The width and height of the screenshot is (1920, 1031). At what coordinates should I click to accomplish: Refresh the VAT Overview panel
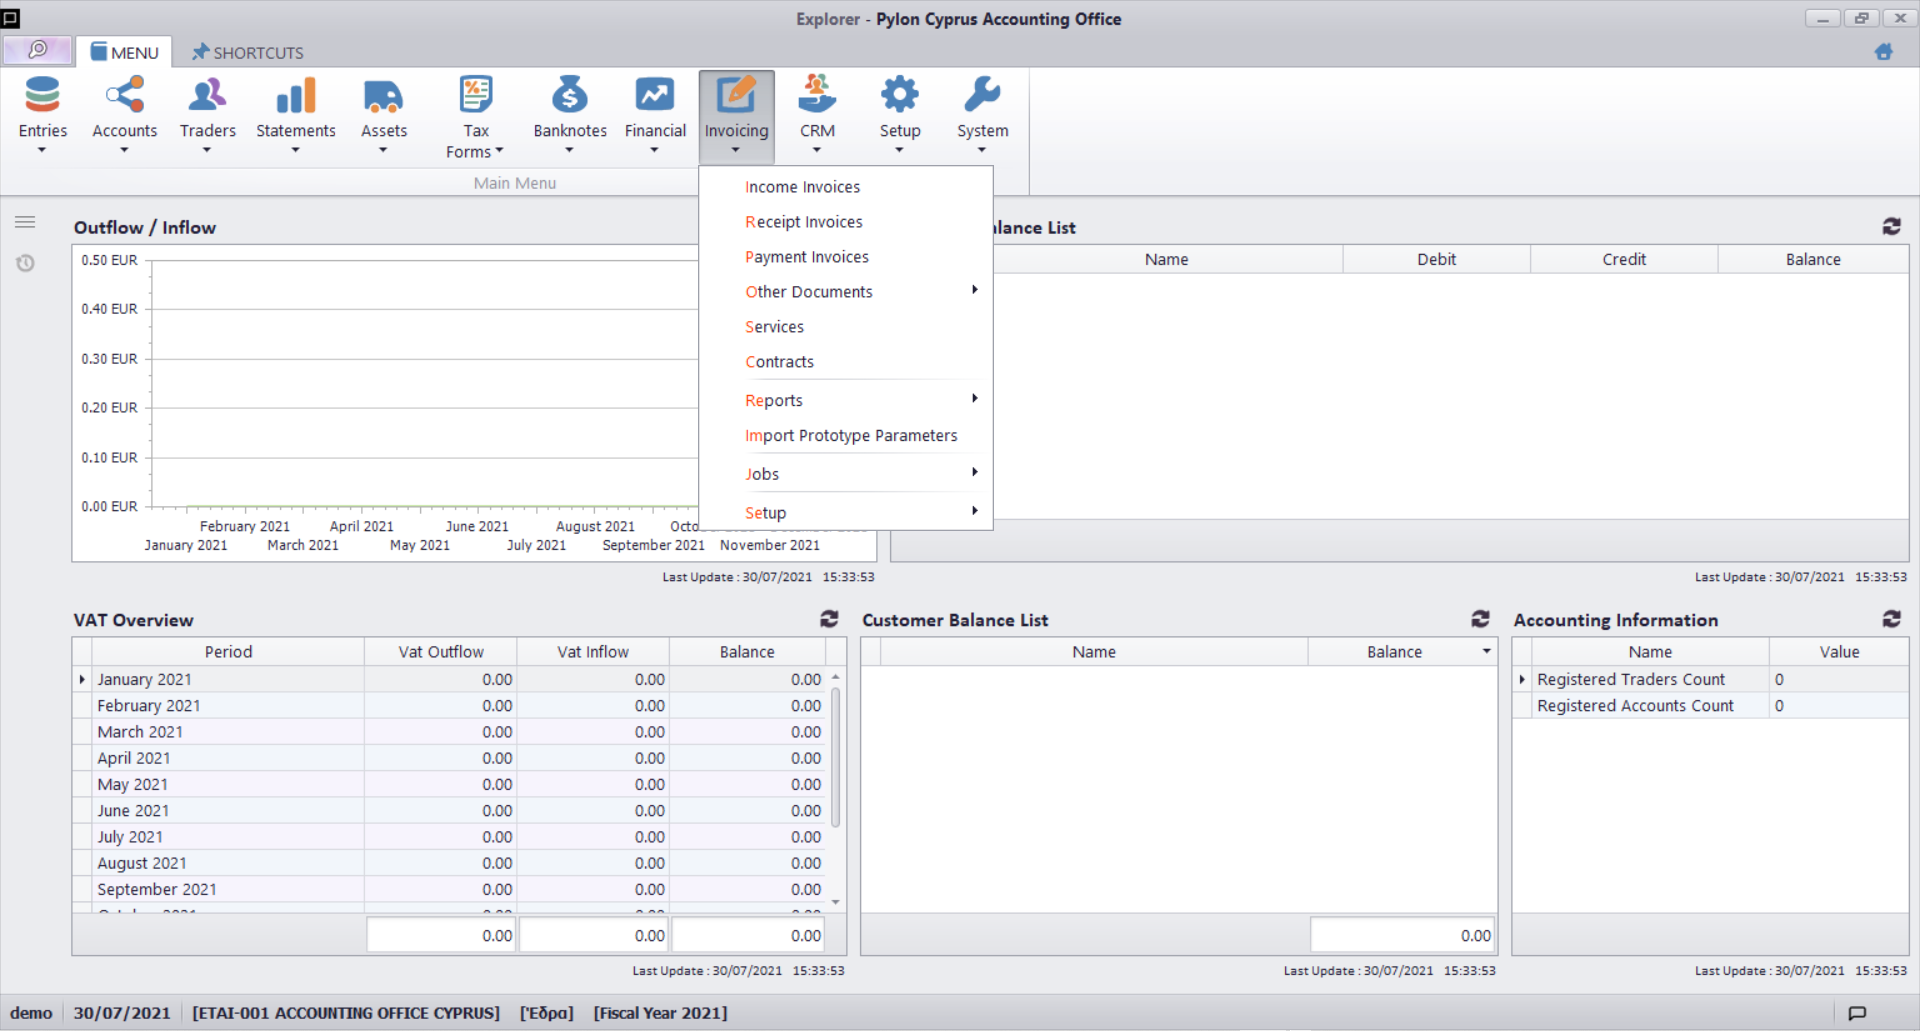tap(829, 619)
